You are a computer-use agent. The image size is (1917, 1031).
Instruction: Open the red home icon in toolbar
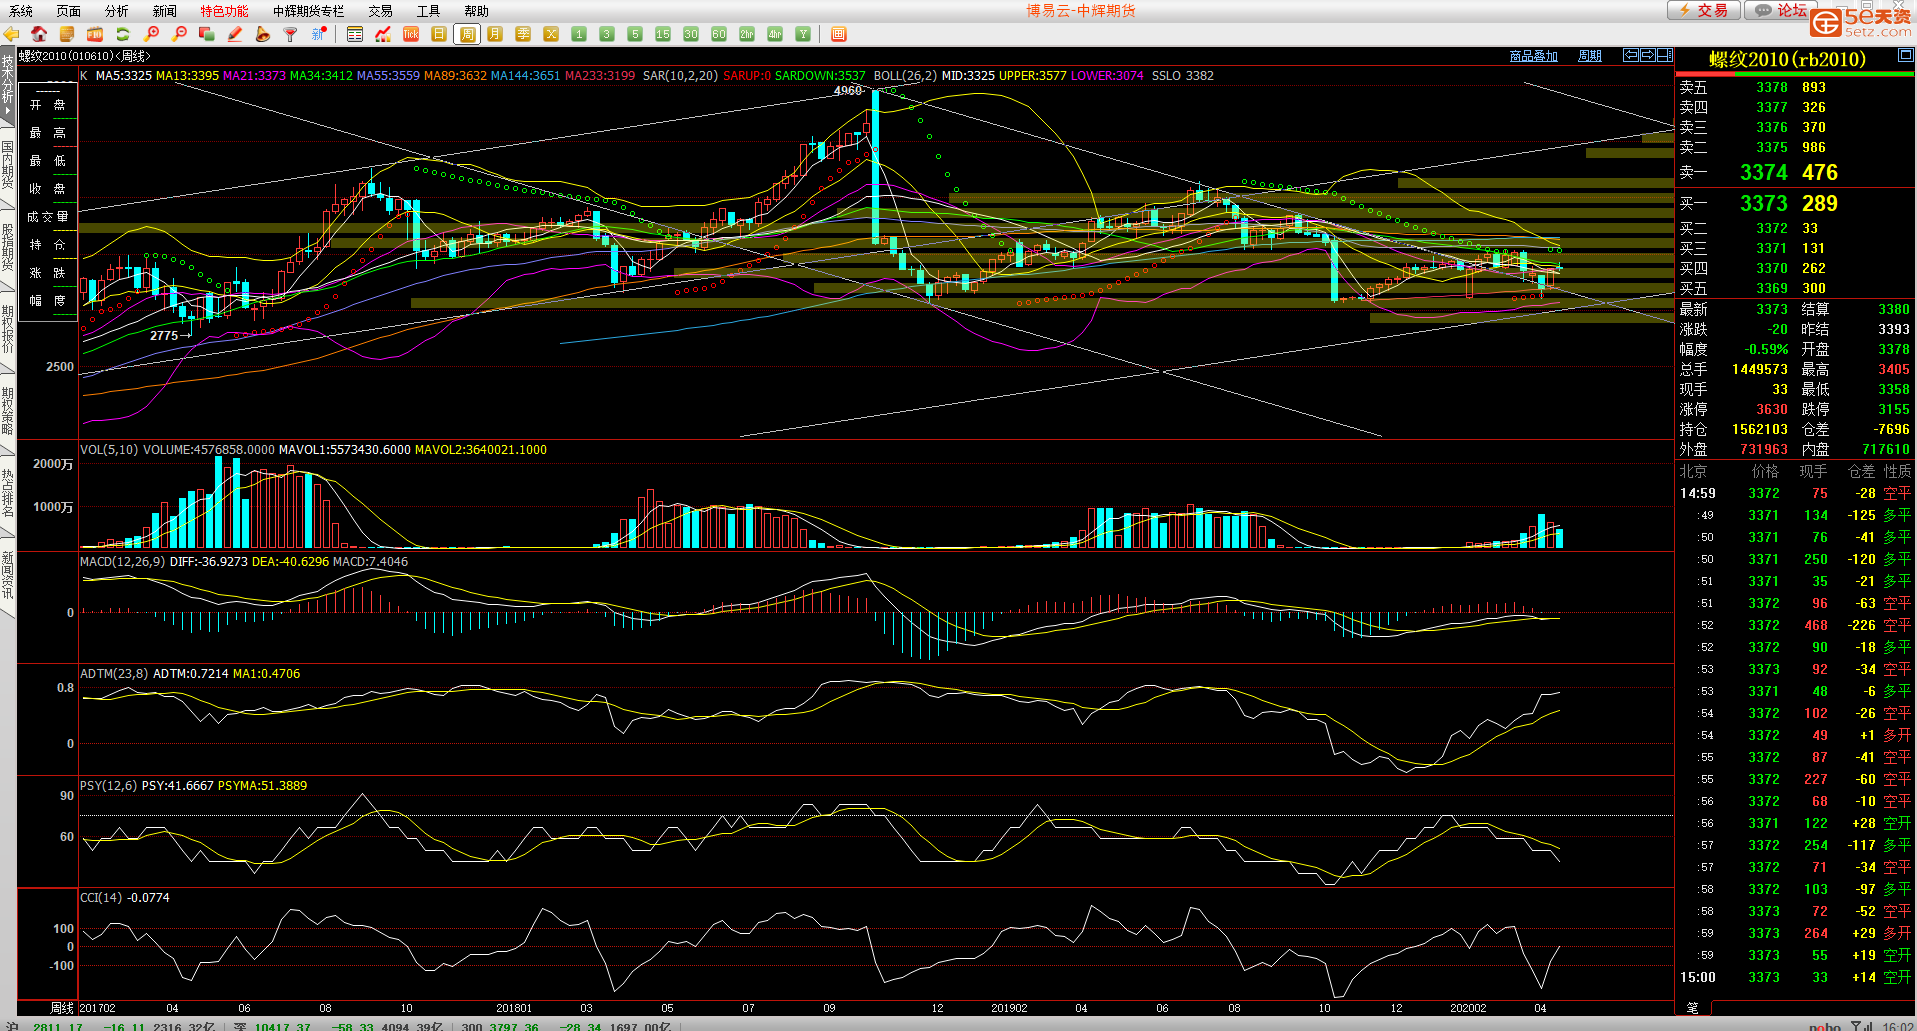click(39, 34)
